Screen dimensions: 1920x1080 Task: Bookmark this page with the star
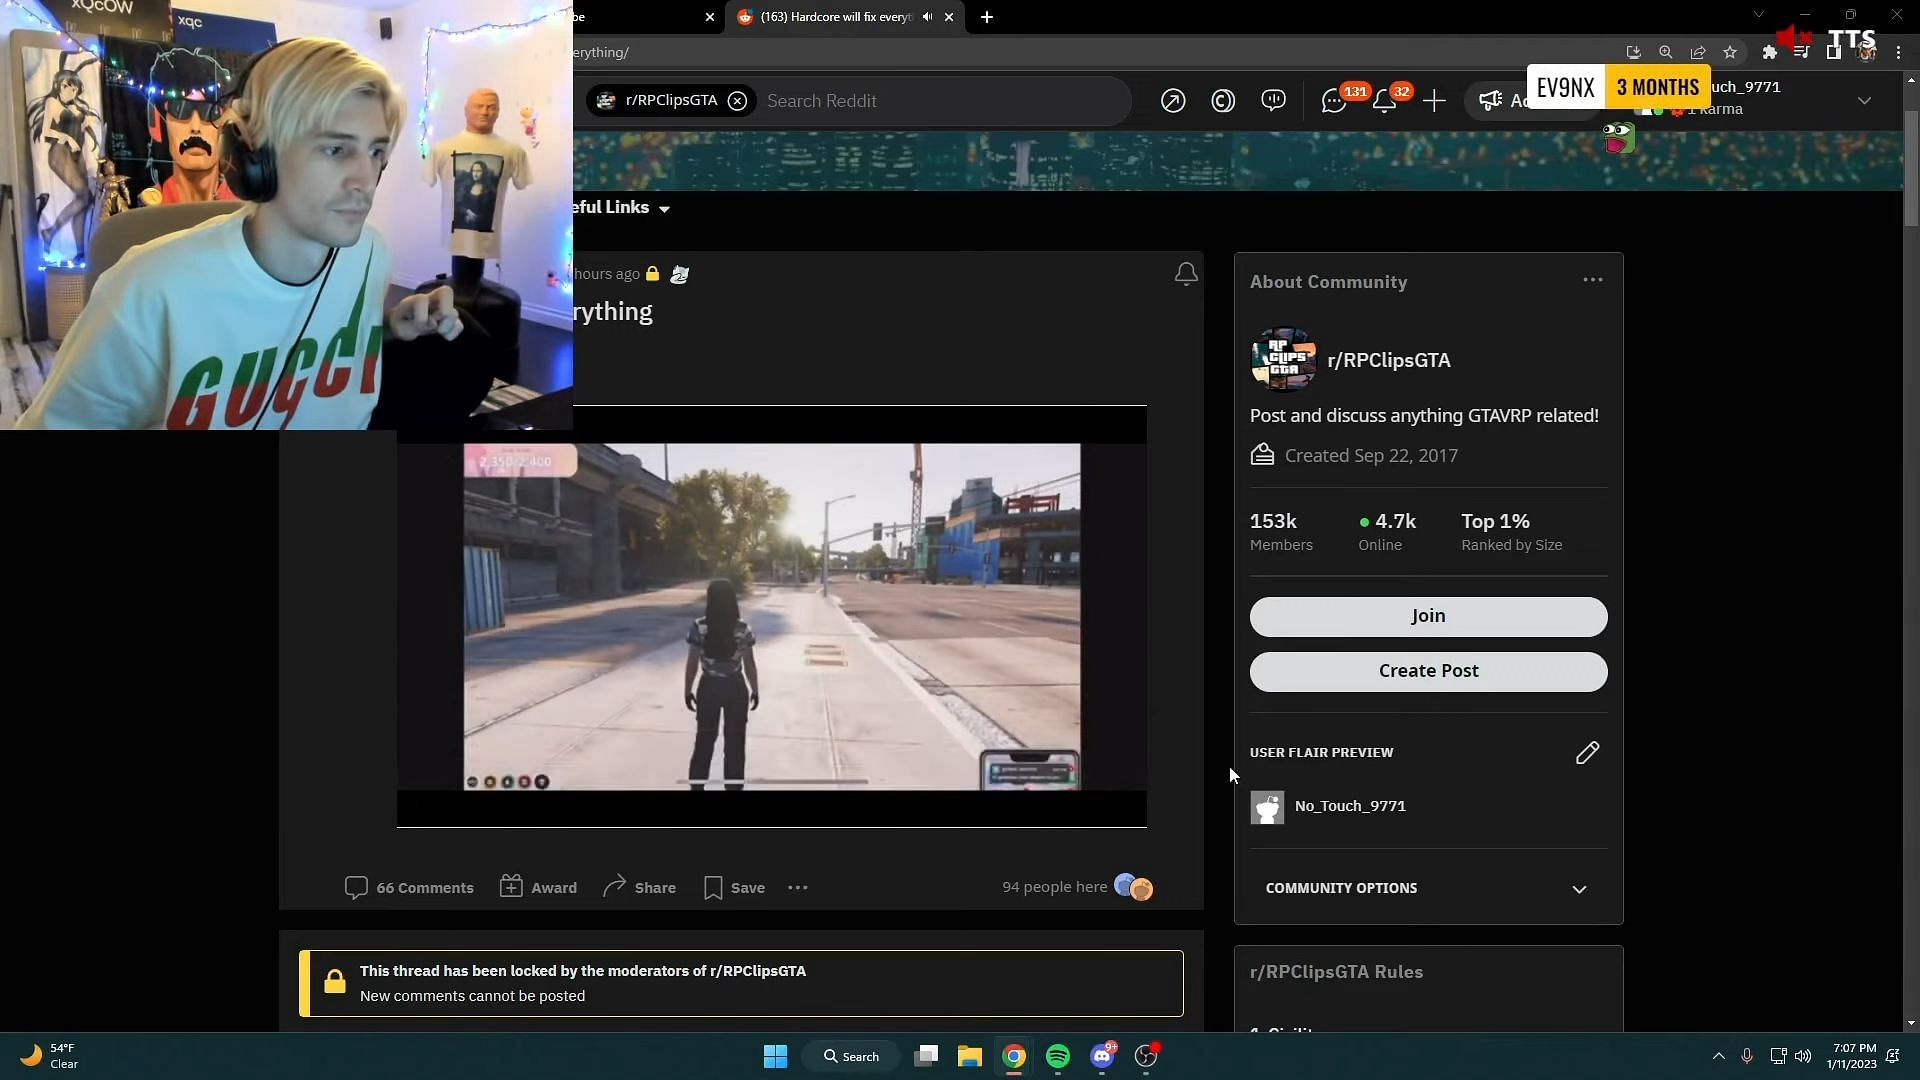pos(1730,52)
